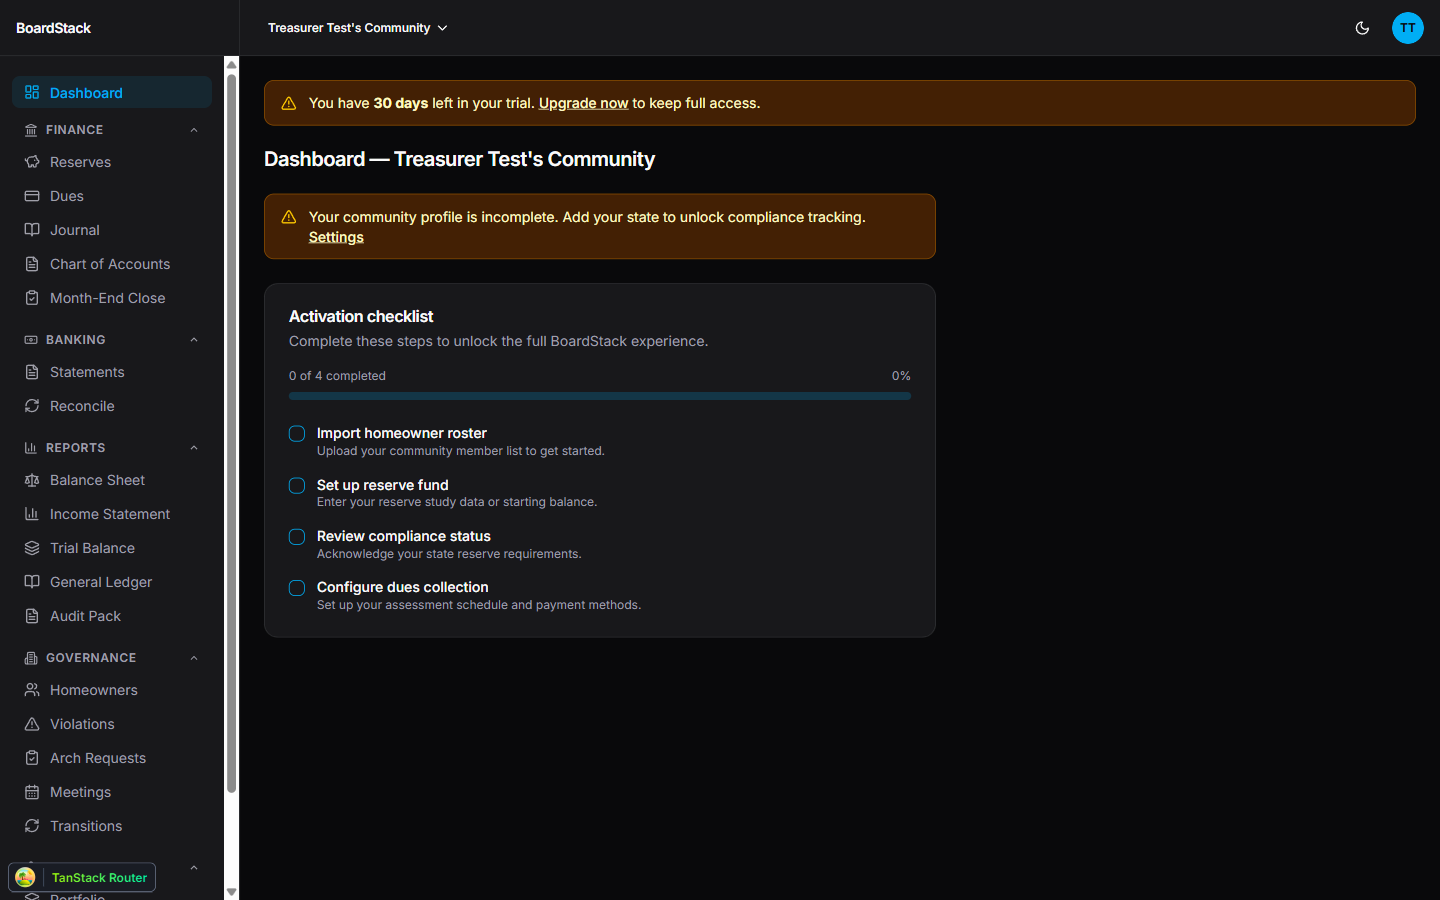The width and height of the screenshot is (1440, 900).
Task: Collapse the Banking section chevron
Action: pos(194,340)
